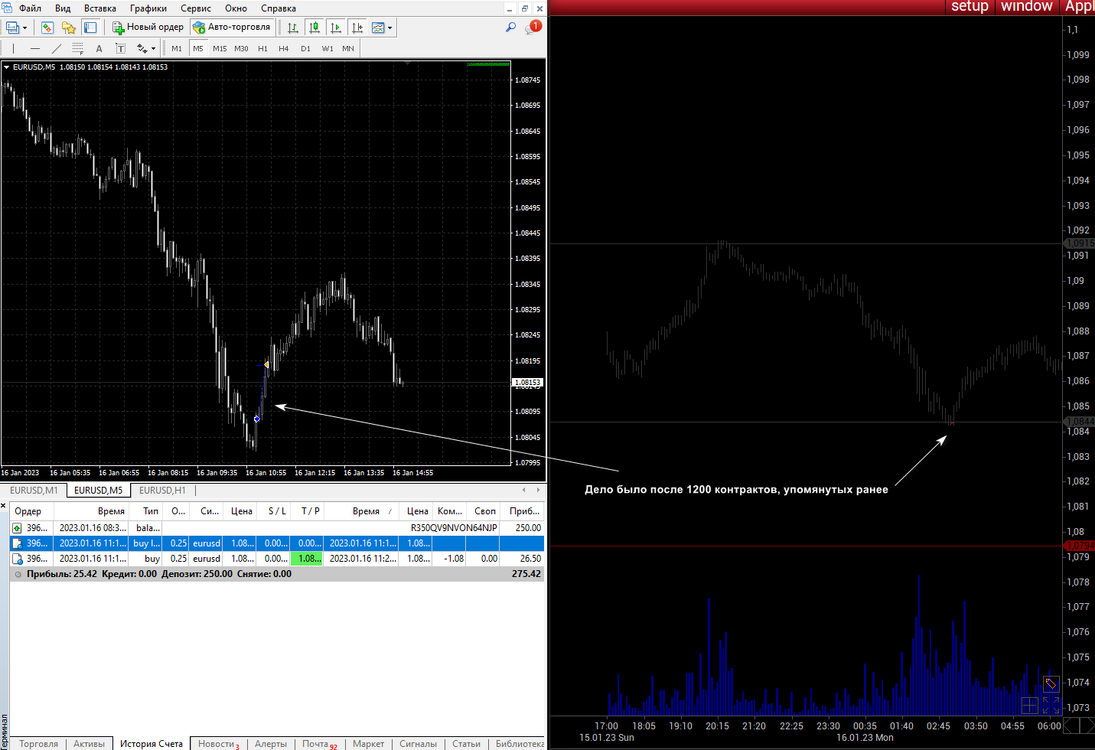Expand the arrows tool dropdown
The height and width of the screenshot is (750, 1095).
click(153, 49)
